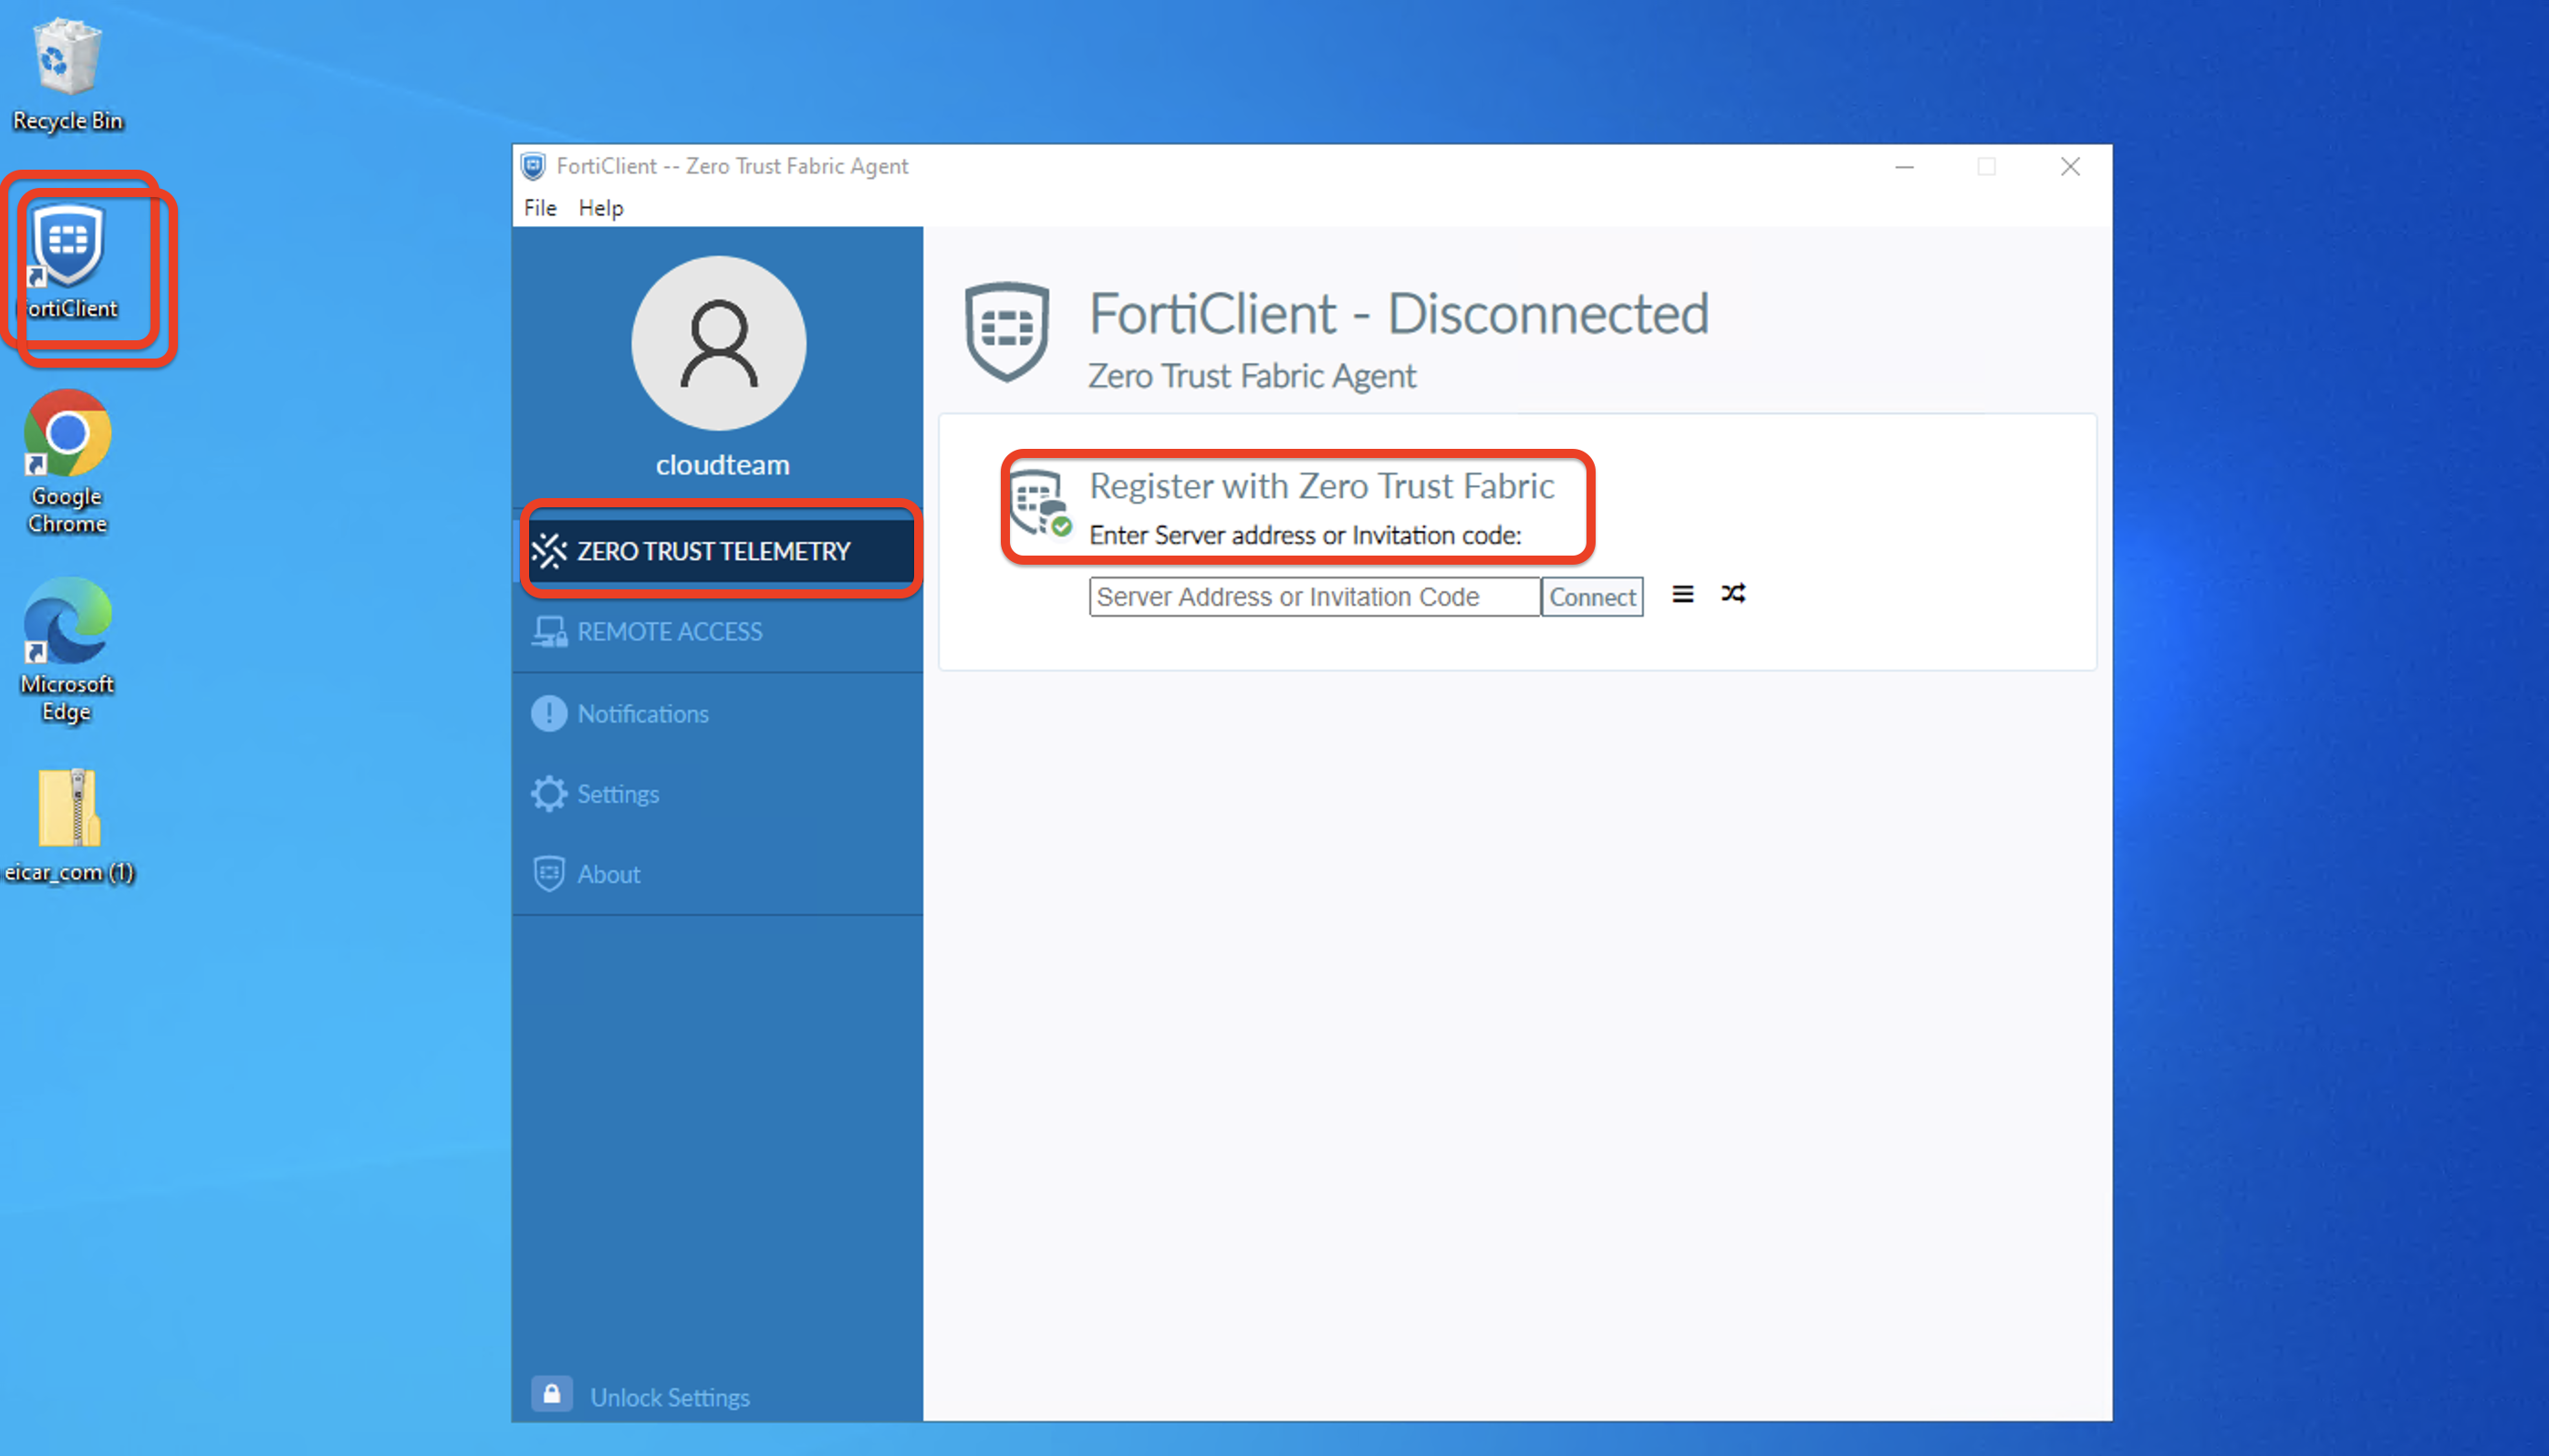Click the cloudteam username label
The image size is (2549, 1456).
pos(722,464)
